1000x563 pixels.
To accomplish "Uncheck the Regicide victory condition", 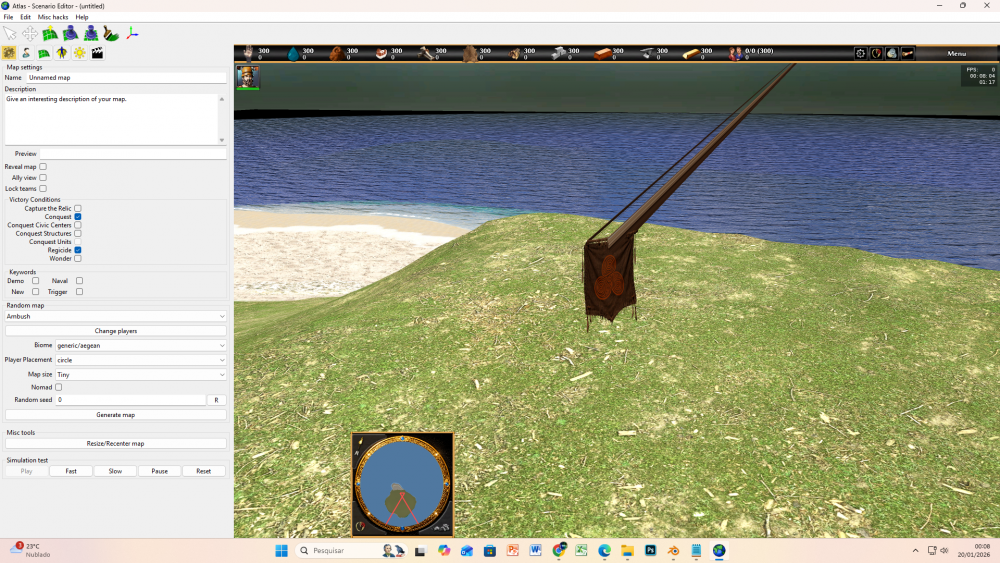I will point(78,250).
